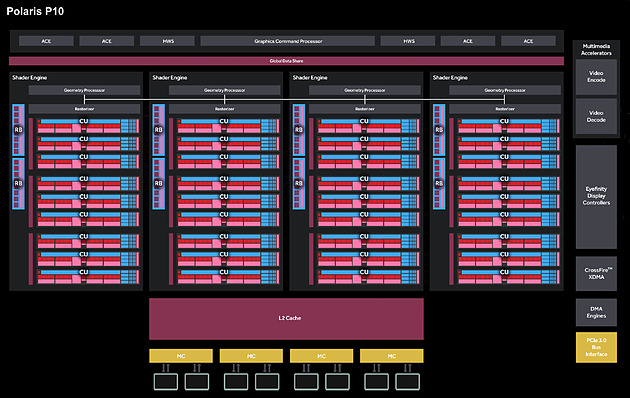
Task: Click the first Shader Engine's Geometry Processor
Action: click(x=84, y=90)
